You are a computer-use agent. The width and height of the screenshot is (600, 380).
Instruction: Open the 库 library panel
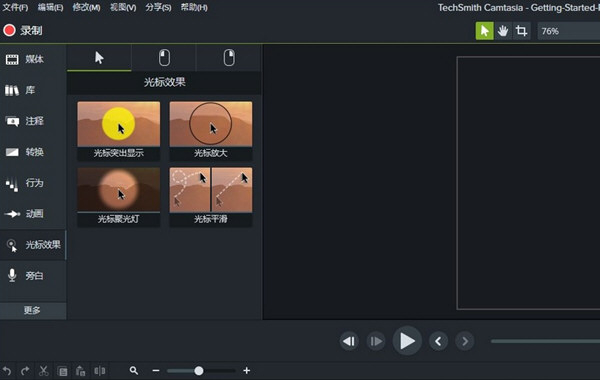point(33,90)
